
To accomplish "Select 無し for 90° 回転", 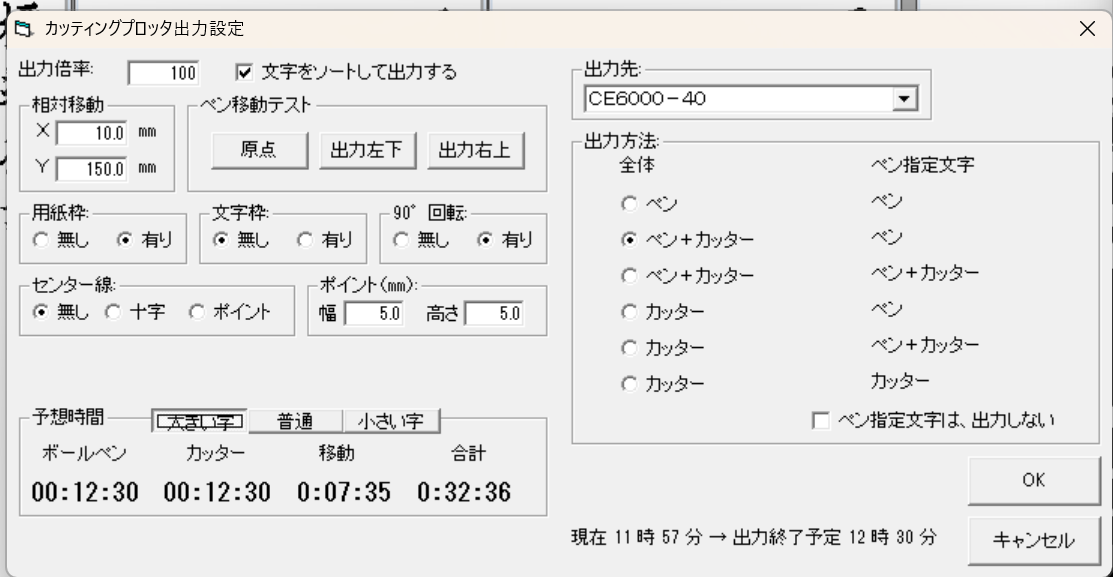I will pyautogui.click(x=401, y=240).
